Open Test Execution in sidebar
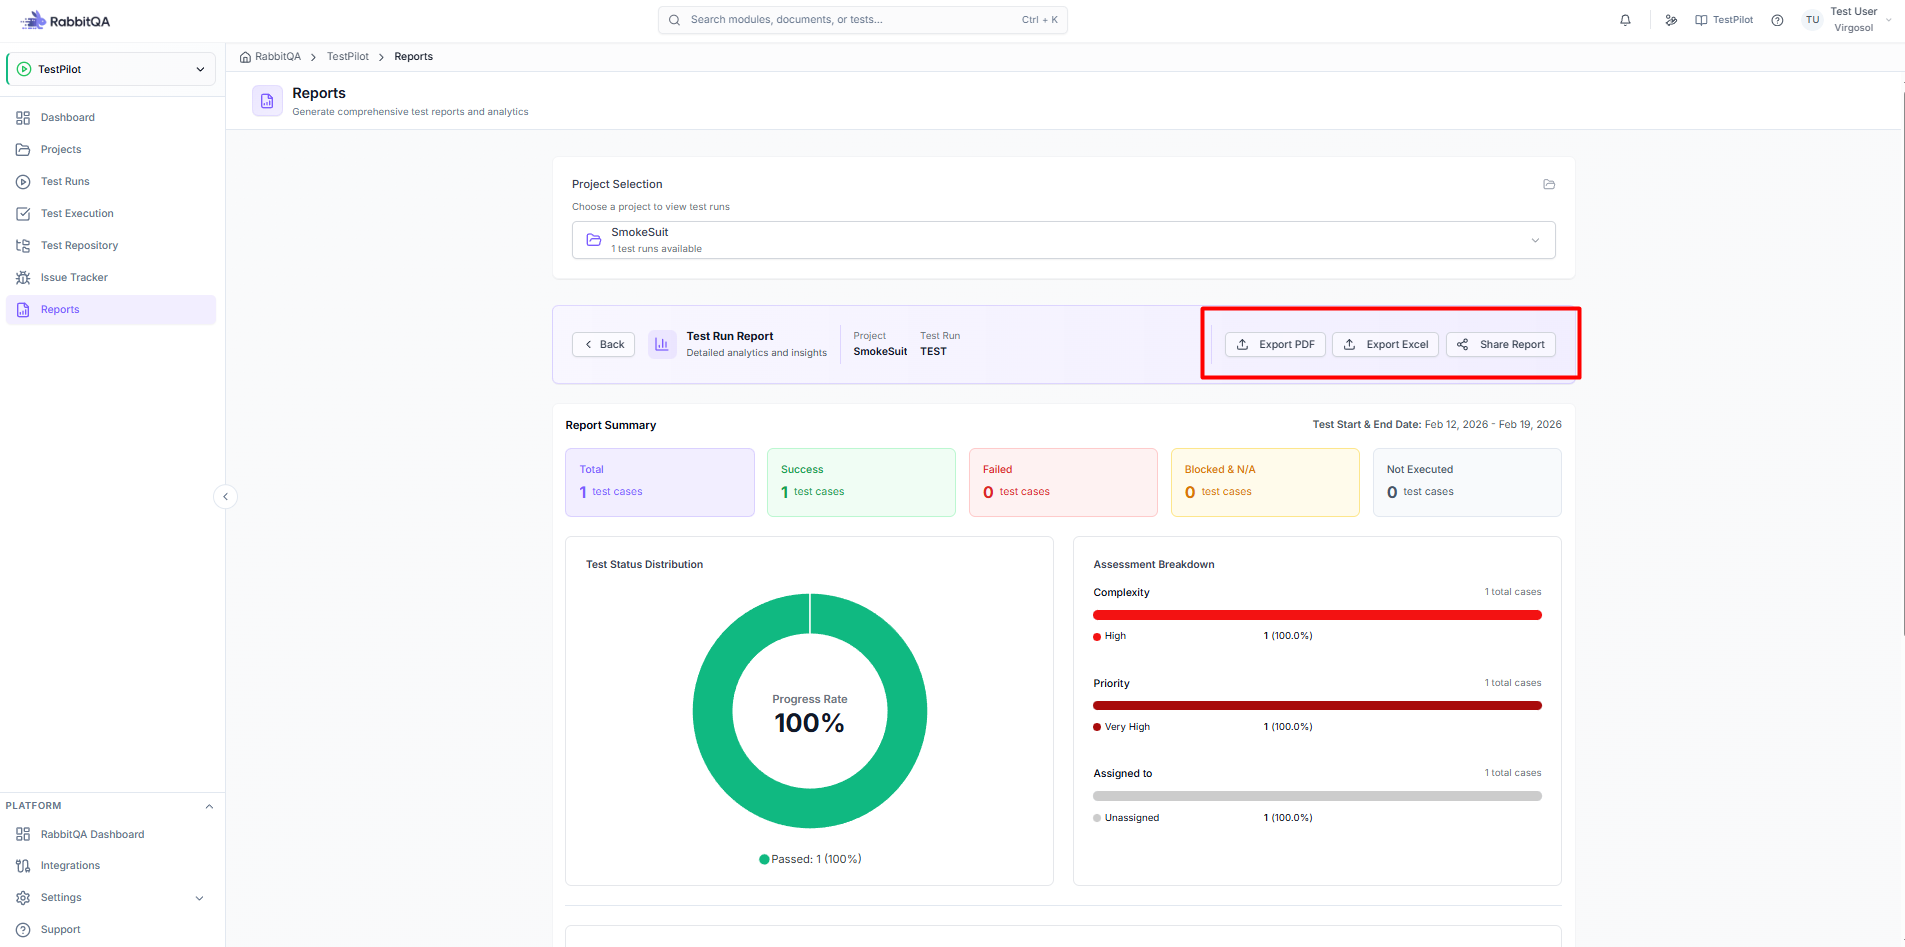1905x947 pixels. 111,214
